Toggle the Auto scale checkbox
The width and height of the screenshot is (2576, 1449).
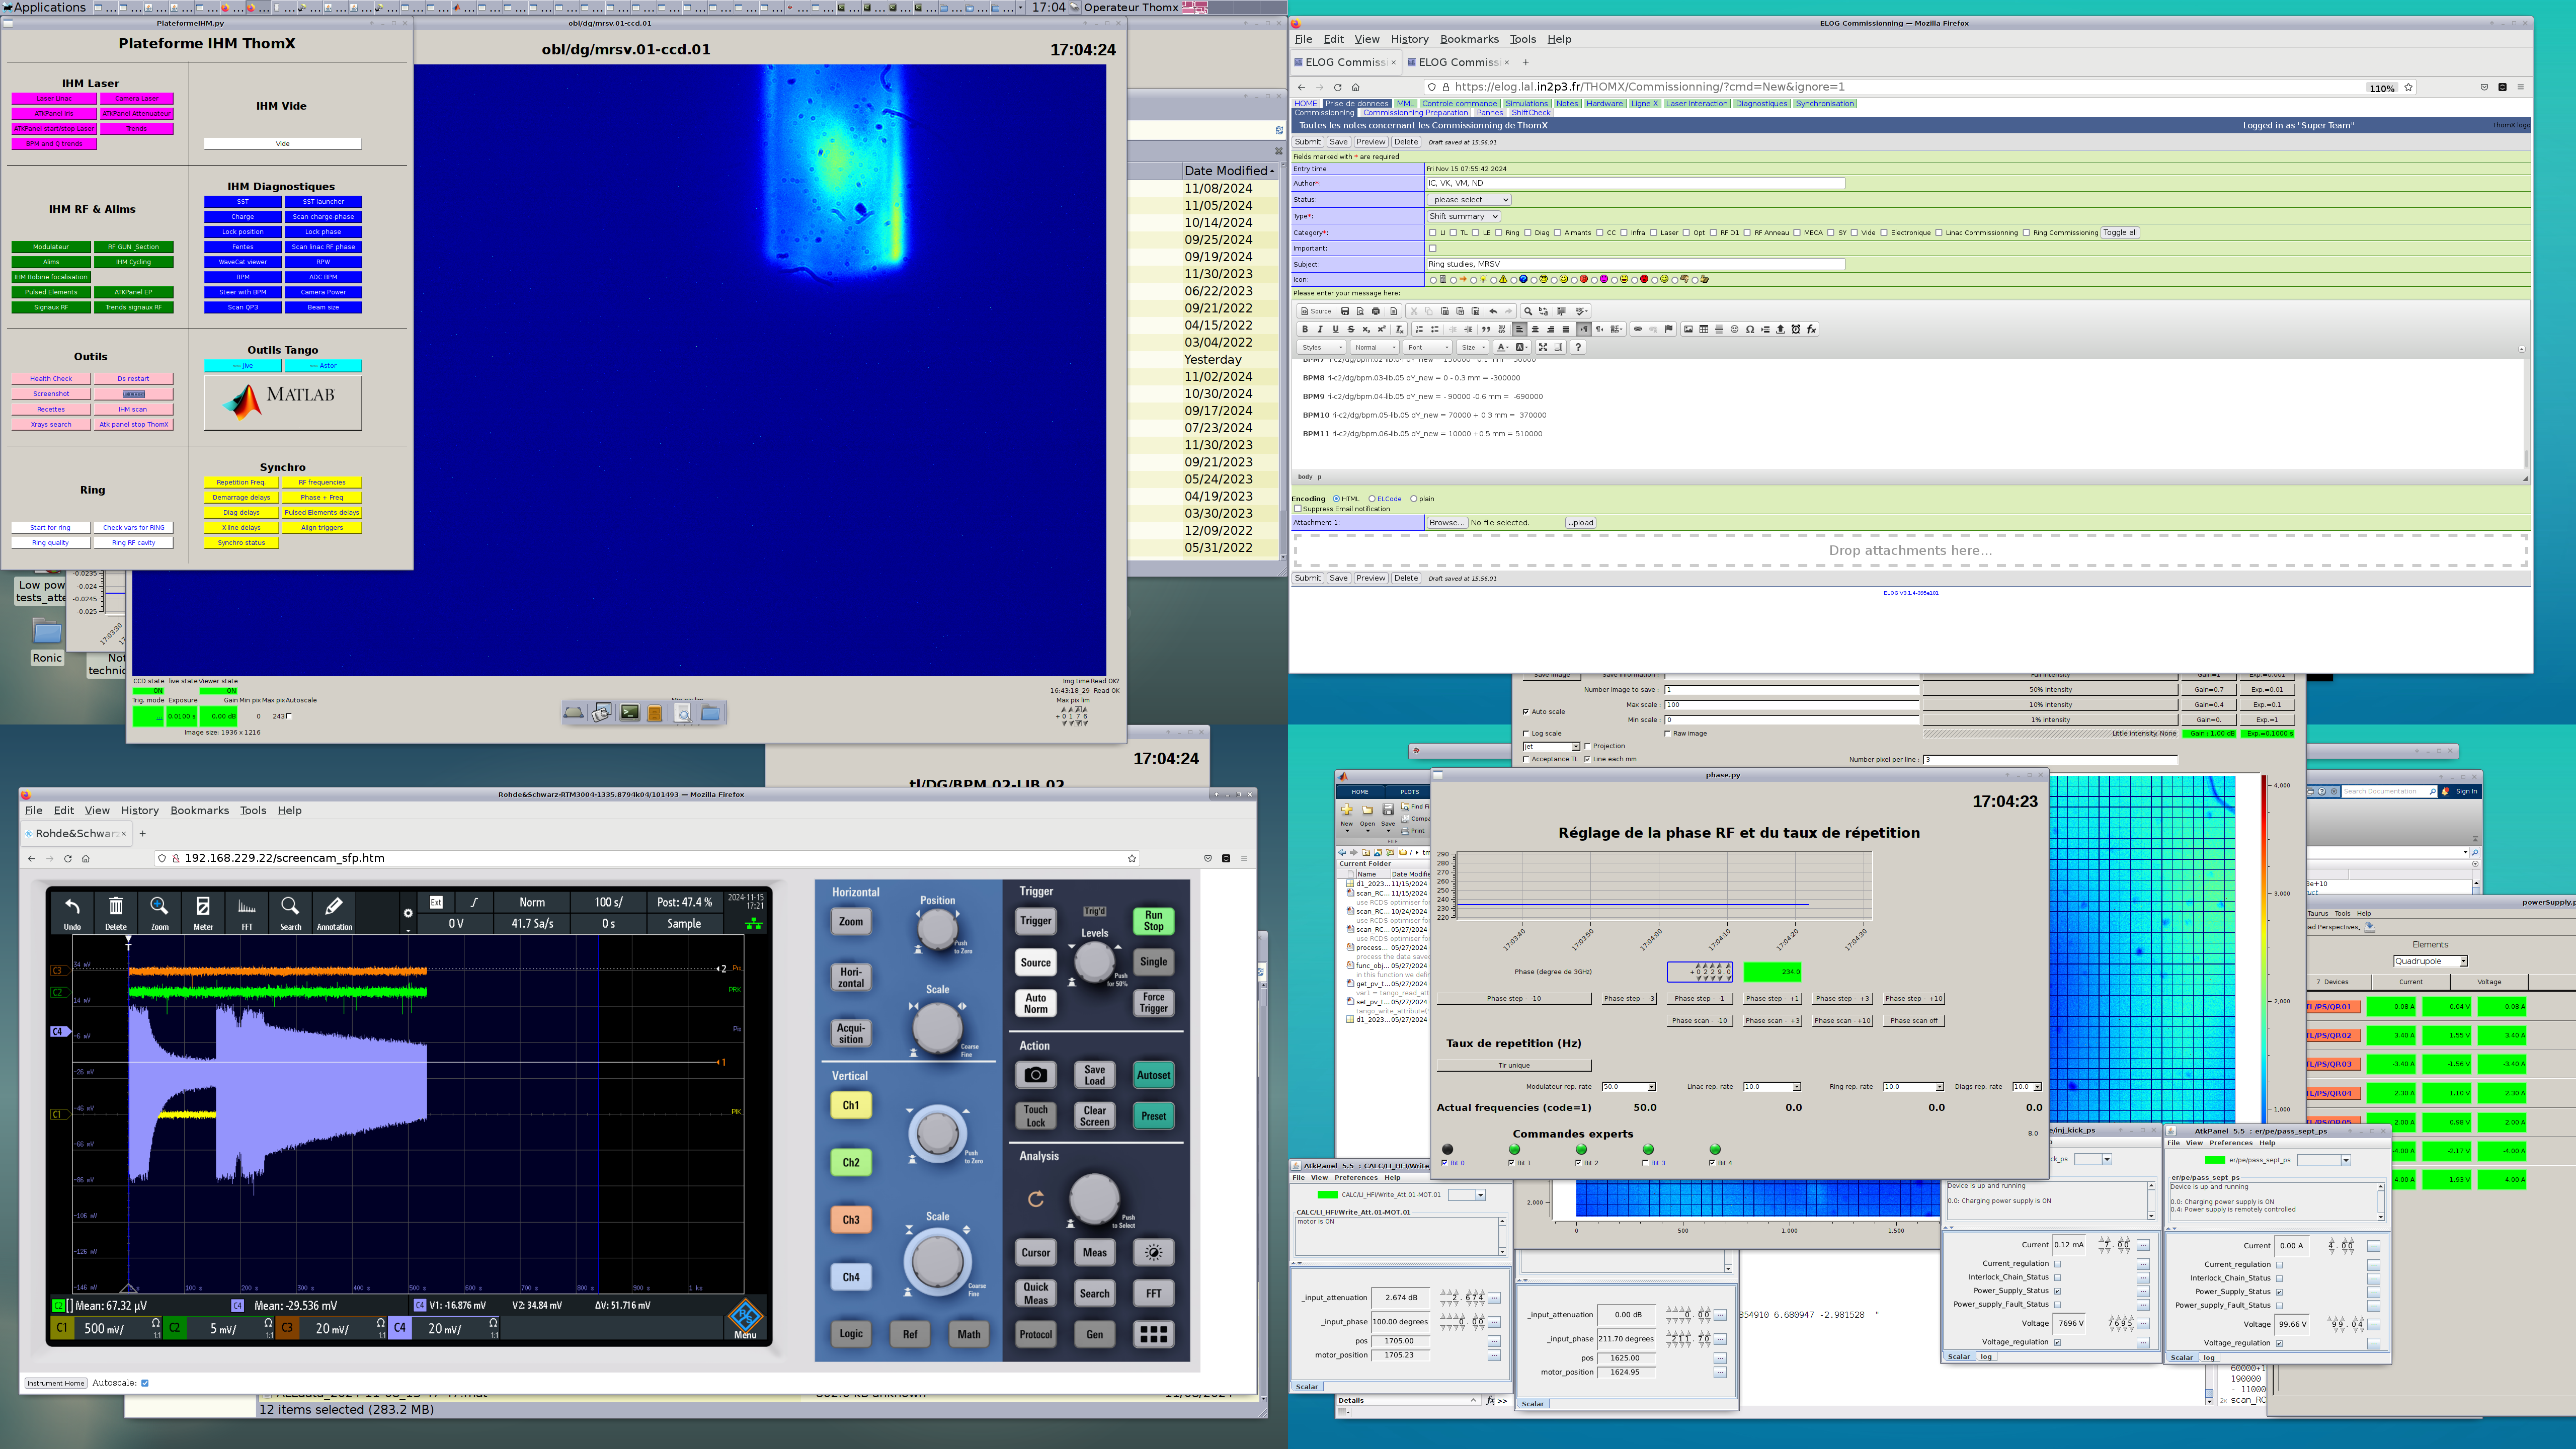tap(1526, 712)
